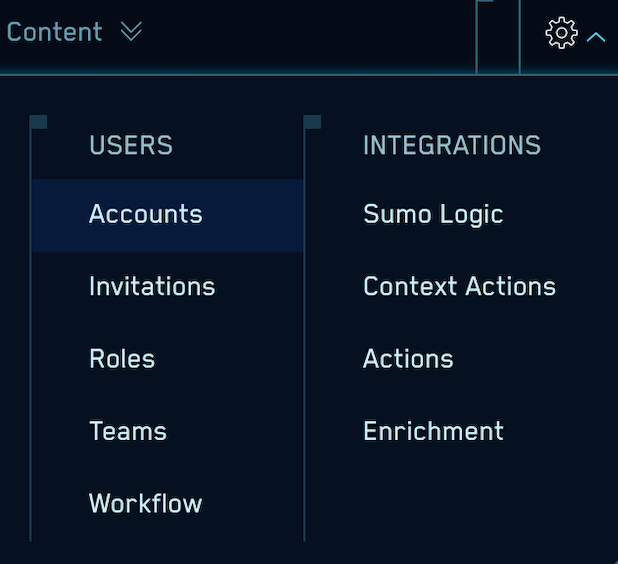Expand the Content double-chevron dropdown
618x564 pixels.
131,32
